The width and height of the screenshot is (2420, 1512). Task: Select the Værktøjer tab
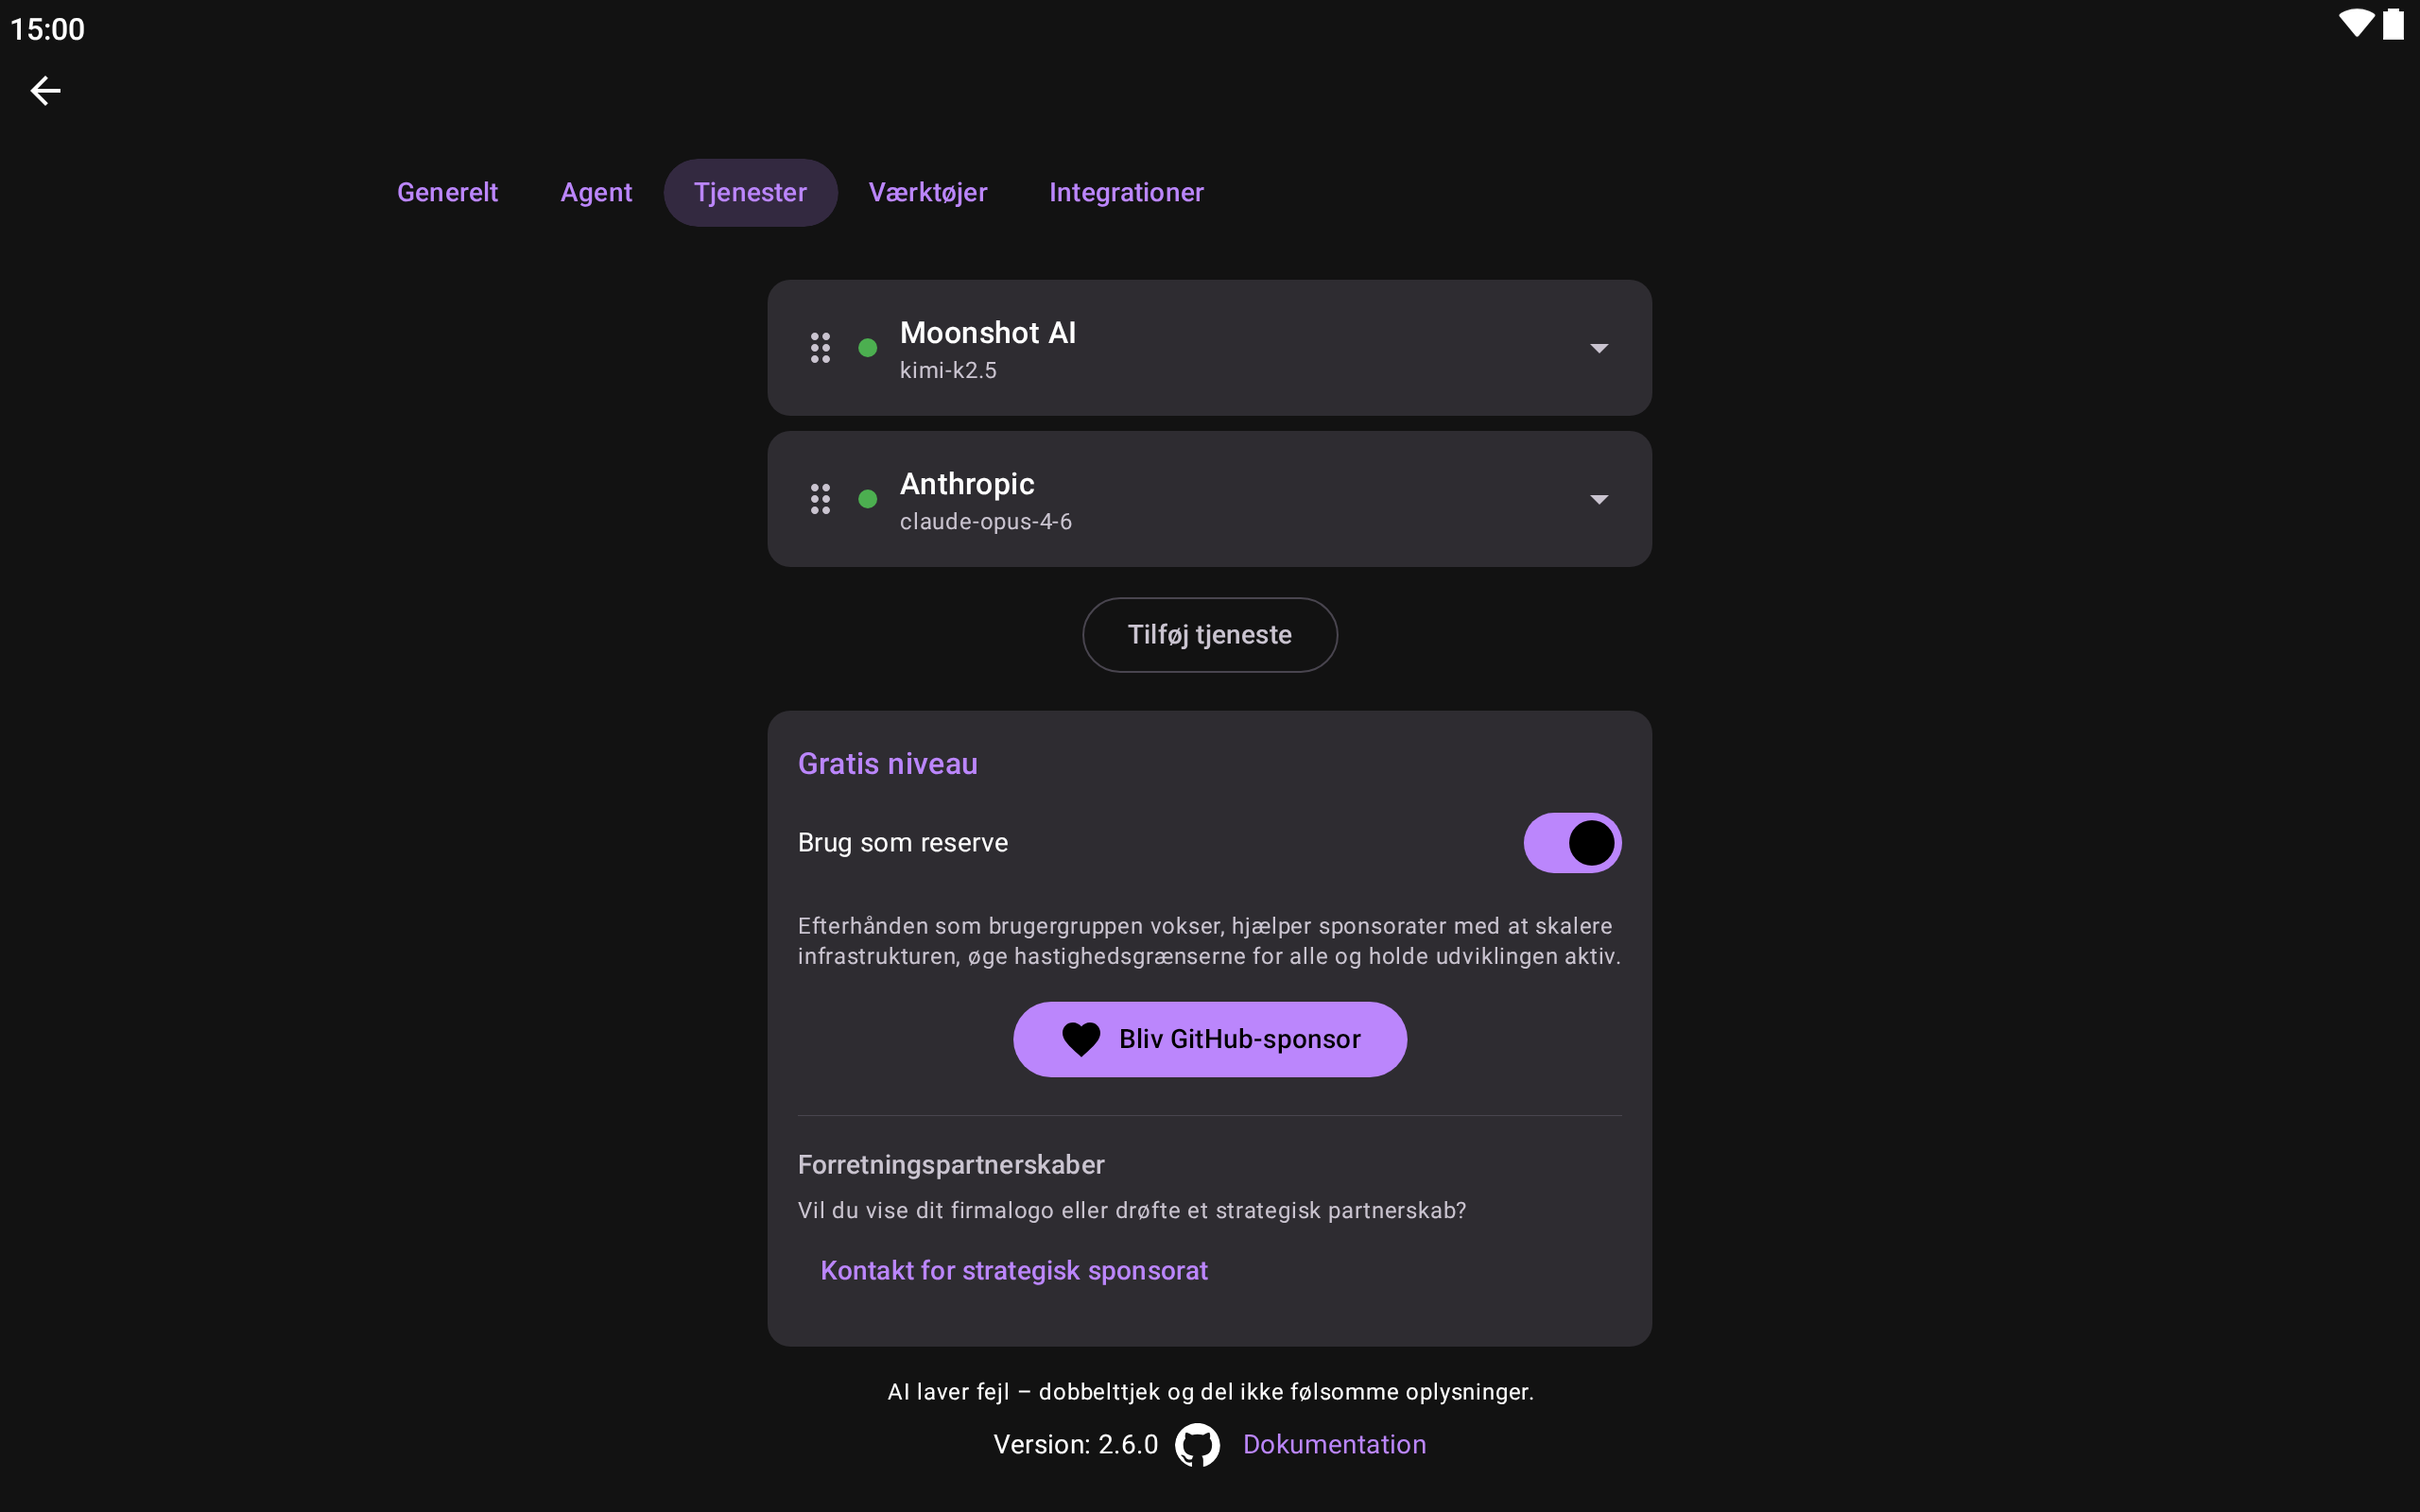[x=928, y=192]
